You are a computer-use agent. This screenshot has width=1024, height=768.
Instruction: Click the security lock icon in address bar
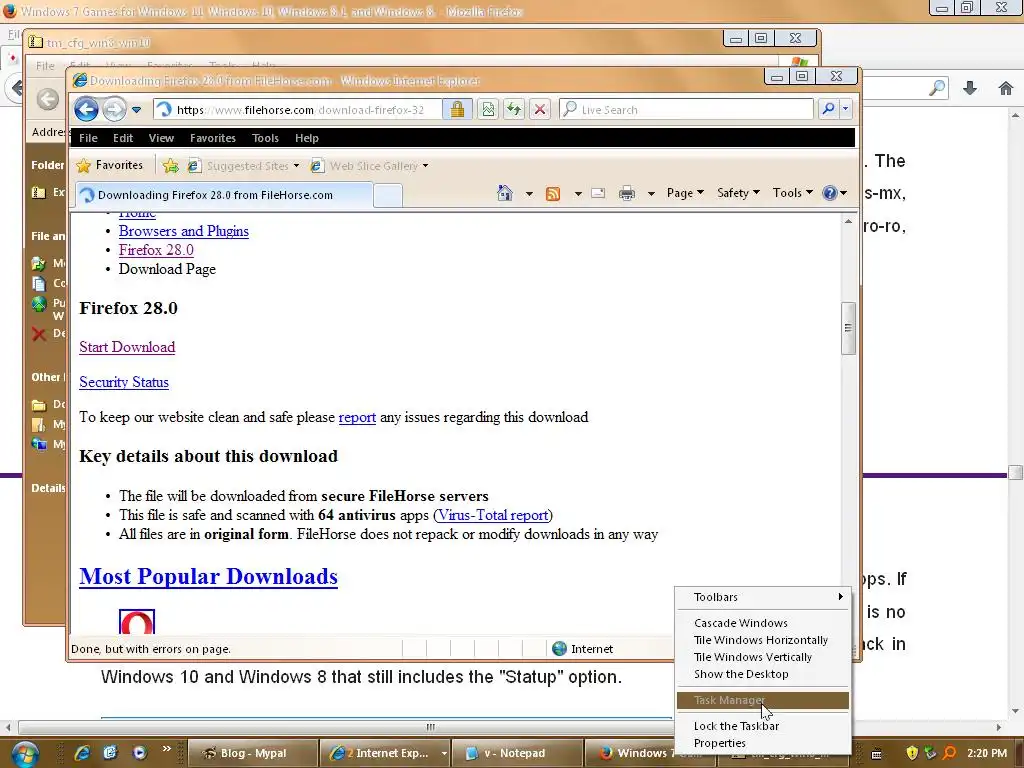pos(457,109)
